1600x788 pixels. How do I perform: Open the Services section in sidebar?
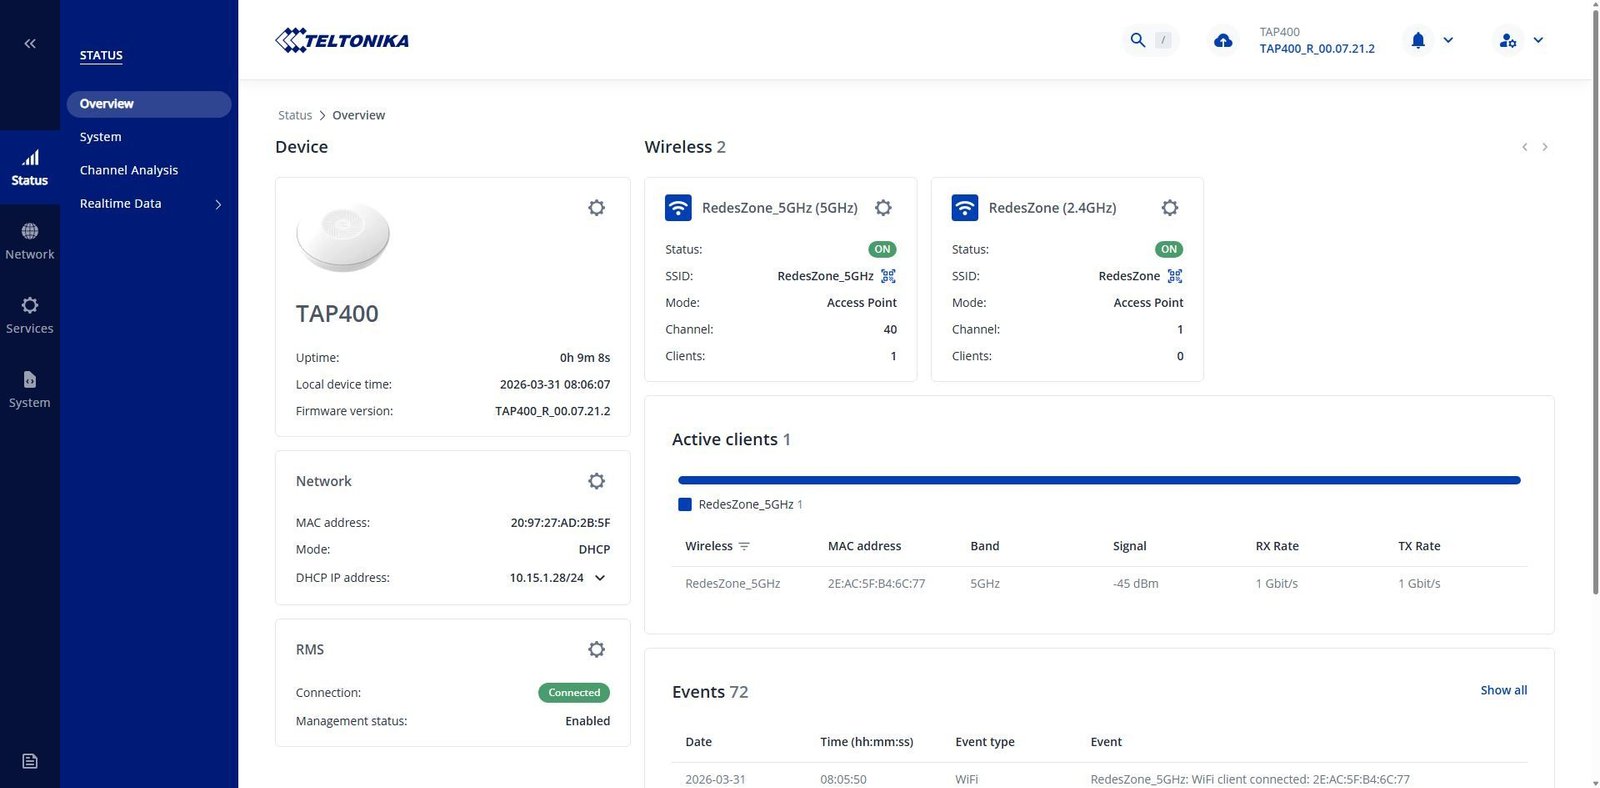[30, 315]
